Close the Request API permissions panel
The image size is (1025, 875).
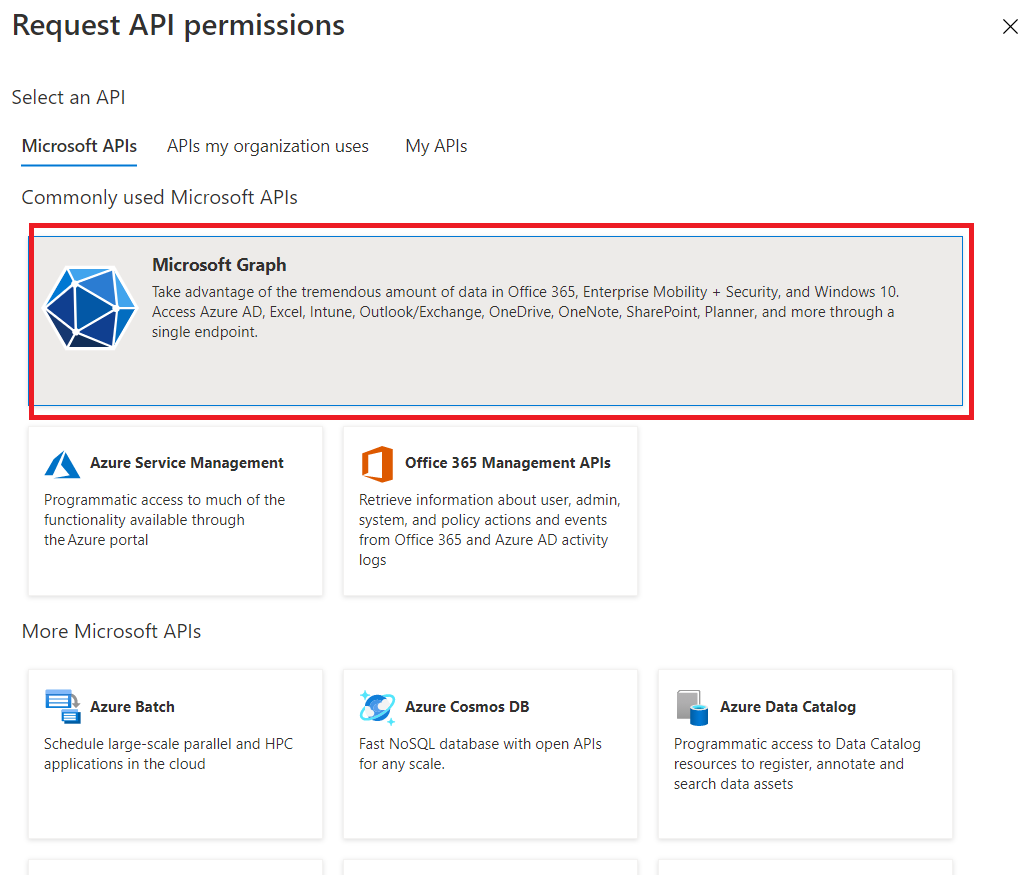(x=1010, y=26)
